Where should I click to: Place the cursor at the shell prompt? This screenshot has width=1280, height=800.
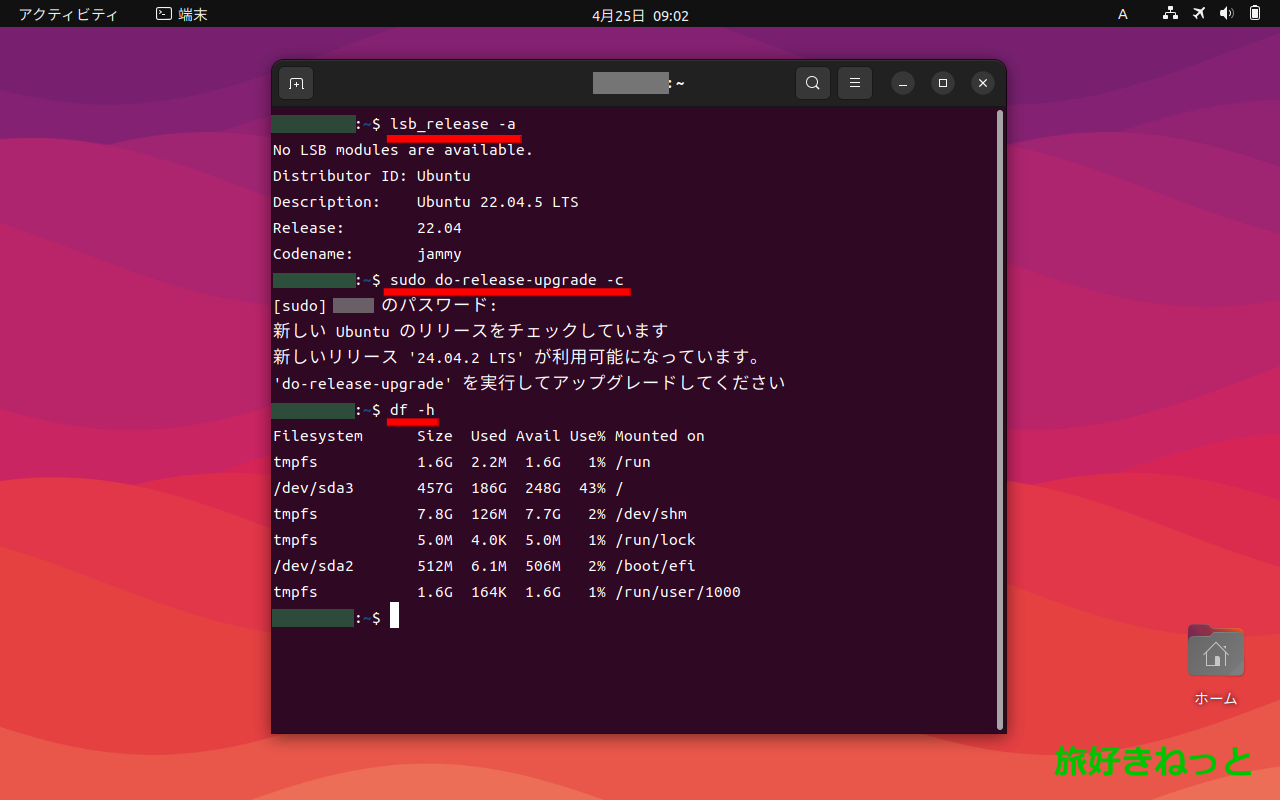tap(394, 616)
